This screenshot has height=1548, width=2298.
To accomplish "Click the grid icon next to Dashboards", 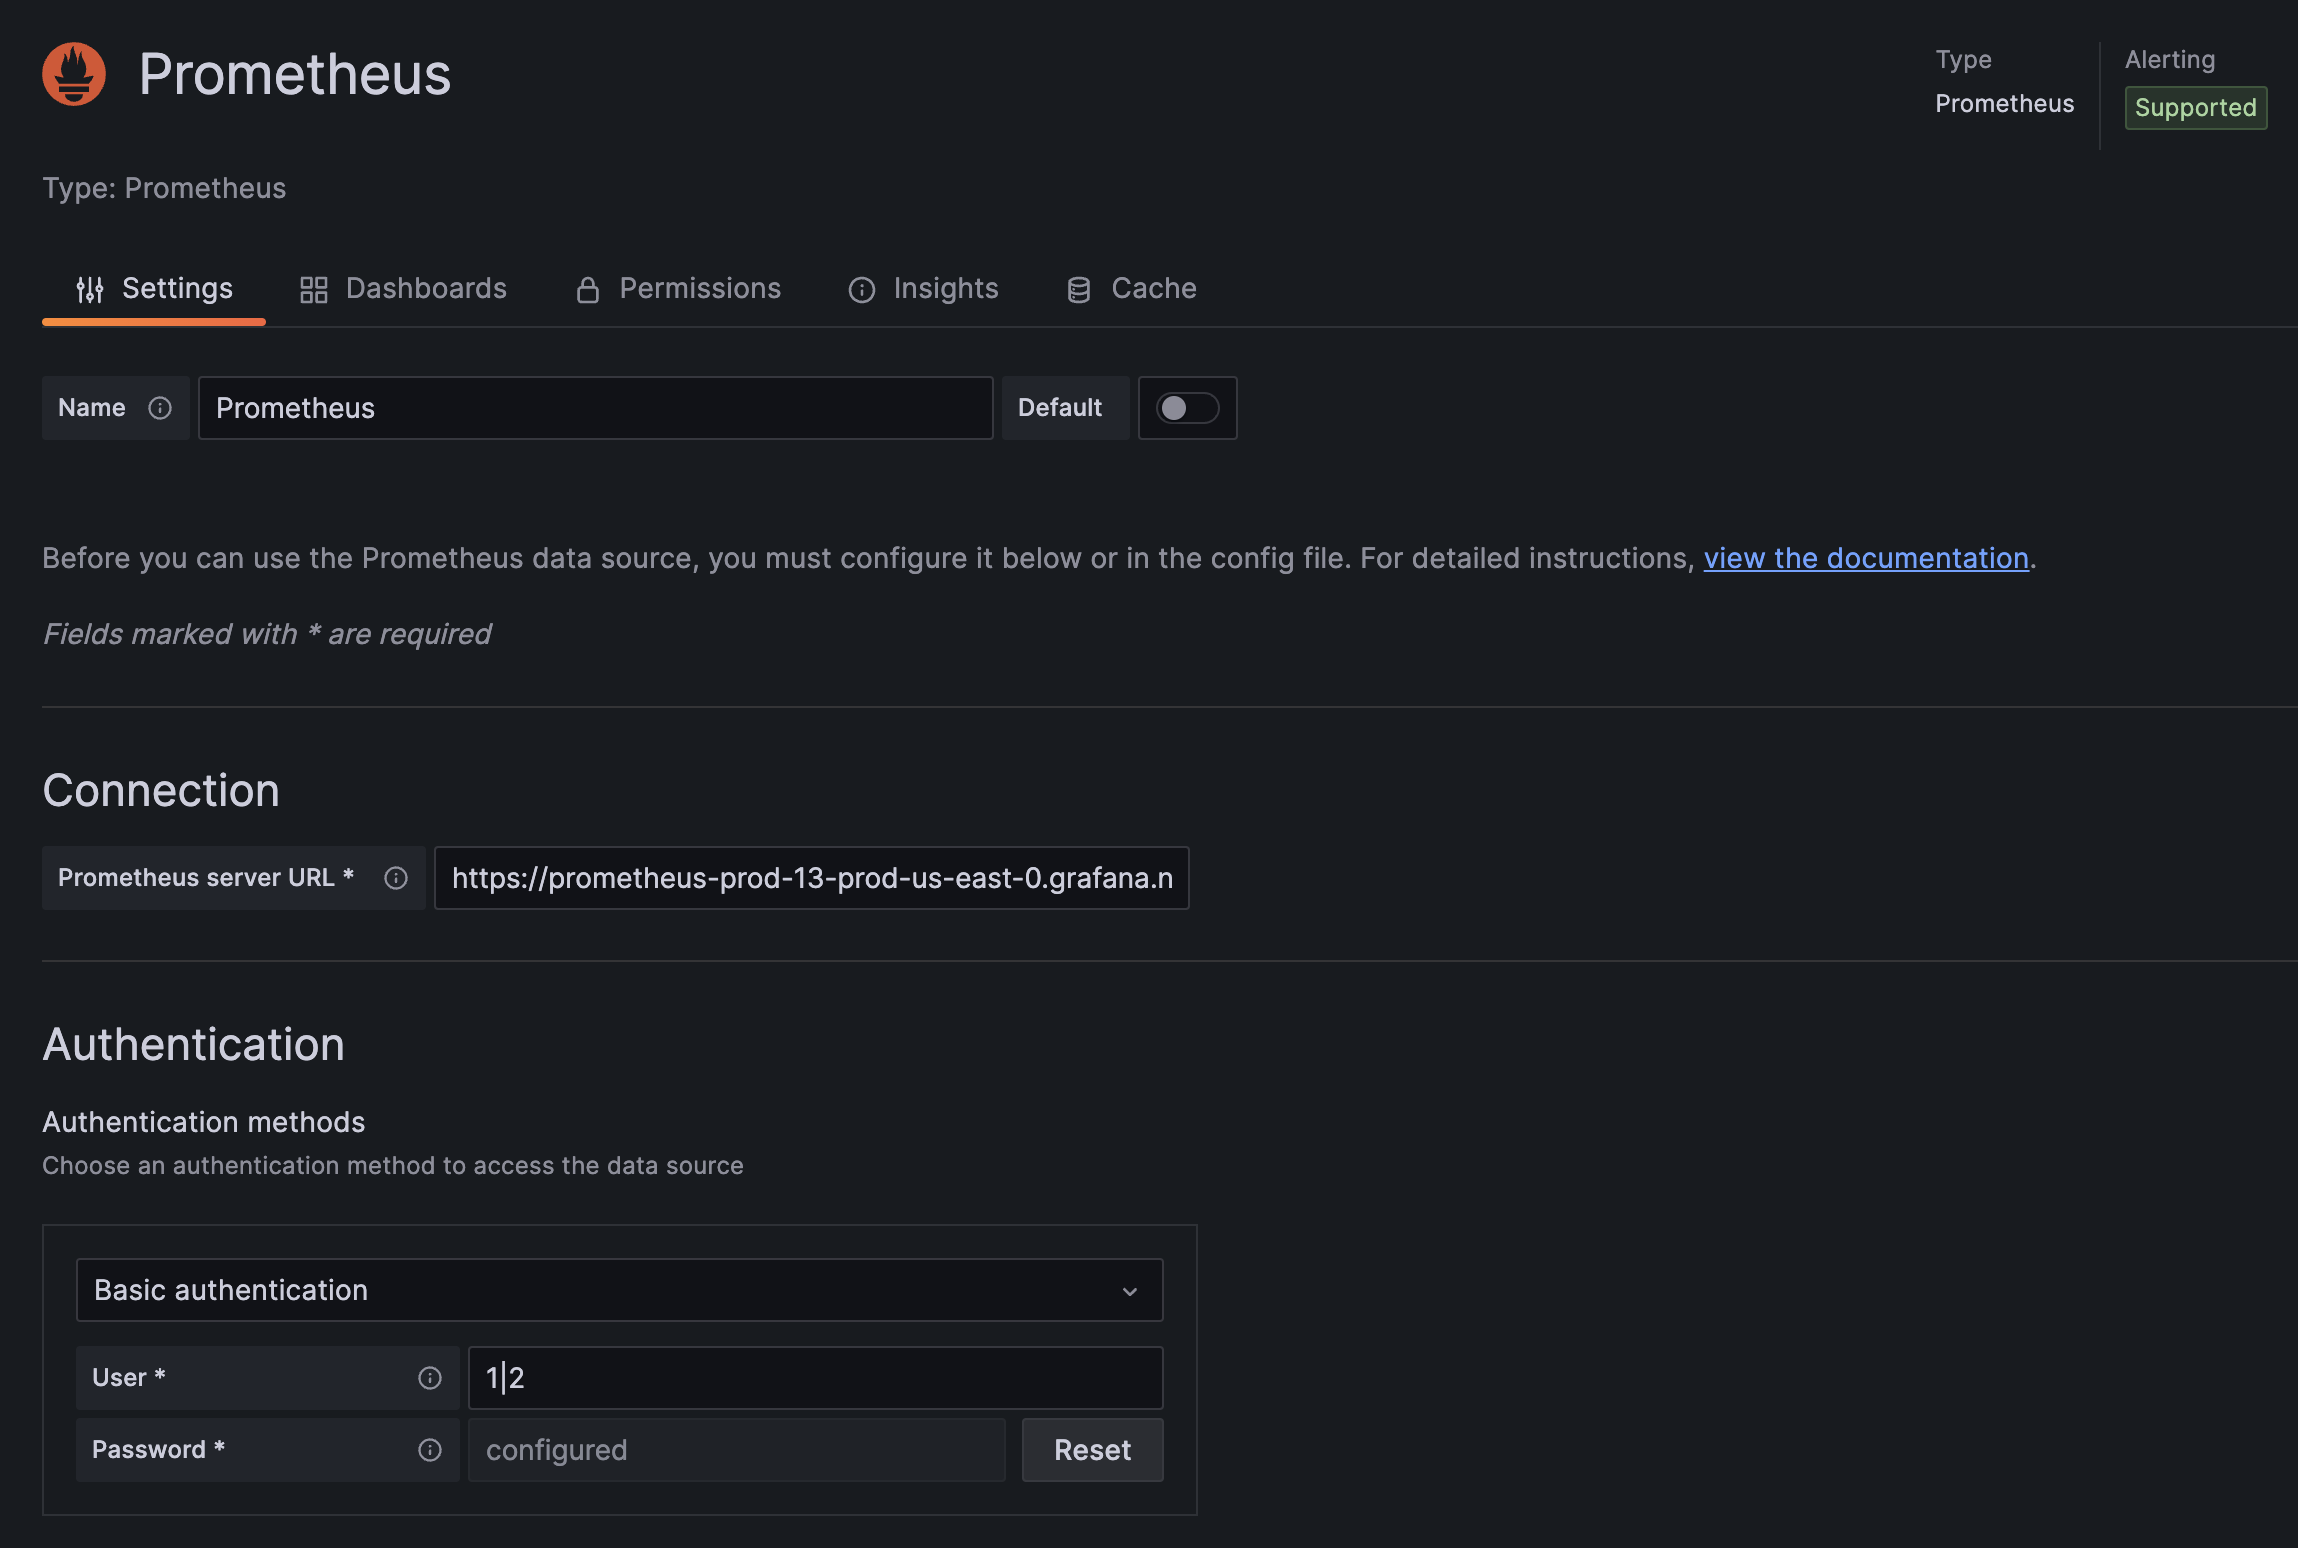I will click(x=313, y=289).
